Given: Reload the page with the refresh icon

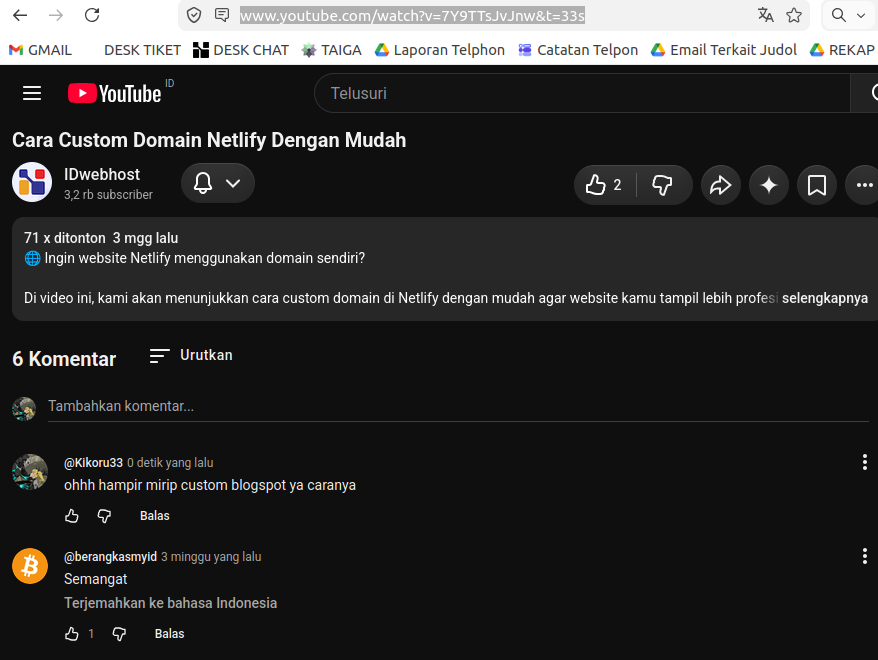Looking at the screenshot, I should pos(92,15).
